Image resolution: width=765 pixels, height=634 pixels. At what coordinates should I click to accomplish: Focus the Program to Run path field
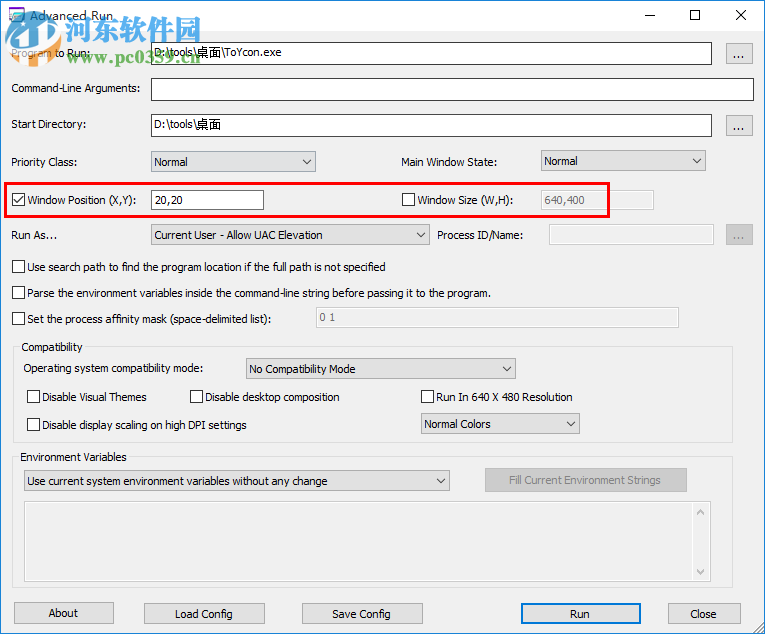(431, 53)
